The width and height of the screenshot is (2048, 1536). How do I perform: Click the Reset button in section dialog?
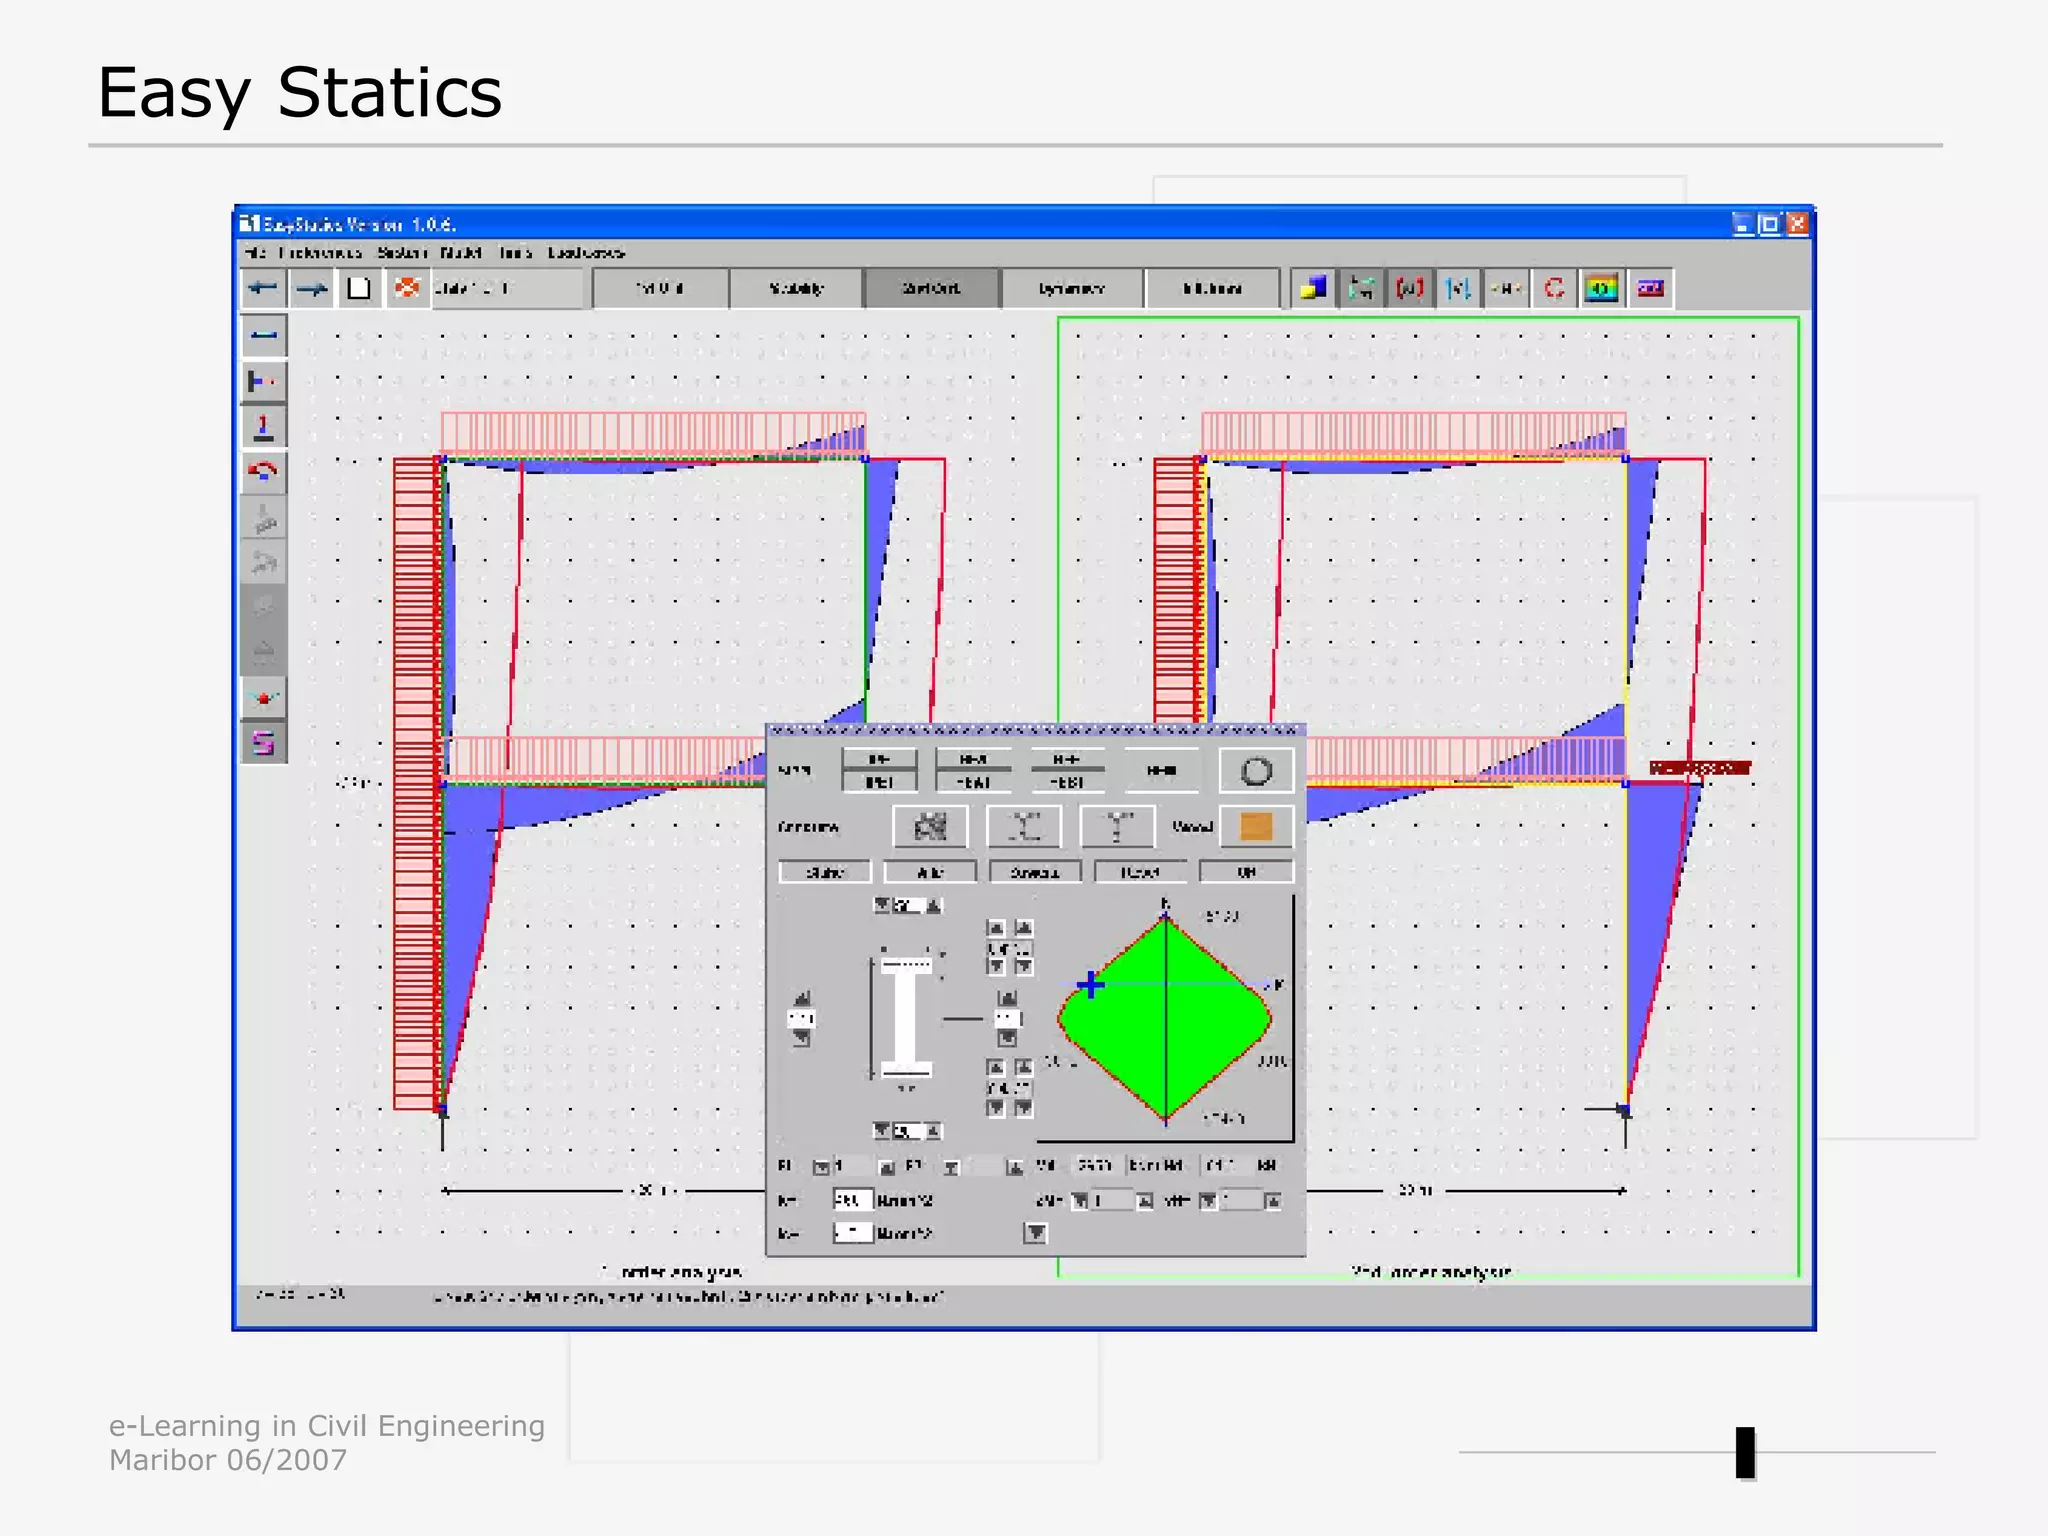[x=1140, y=872]
